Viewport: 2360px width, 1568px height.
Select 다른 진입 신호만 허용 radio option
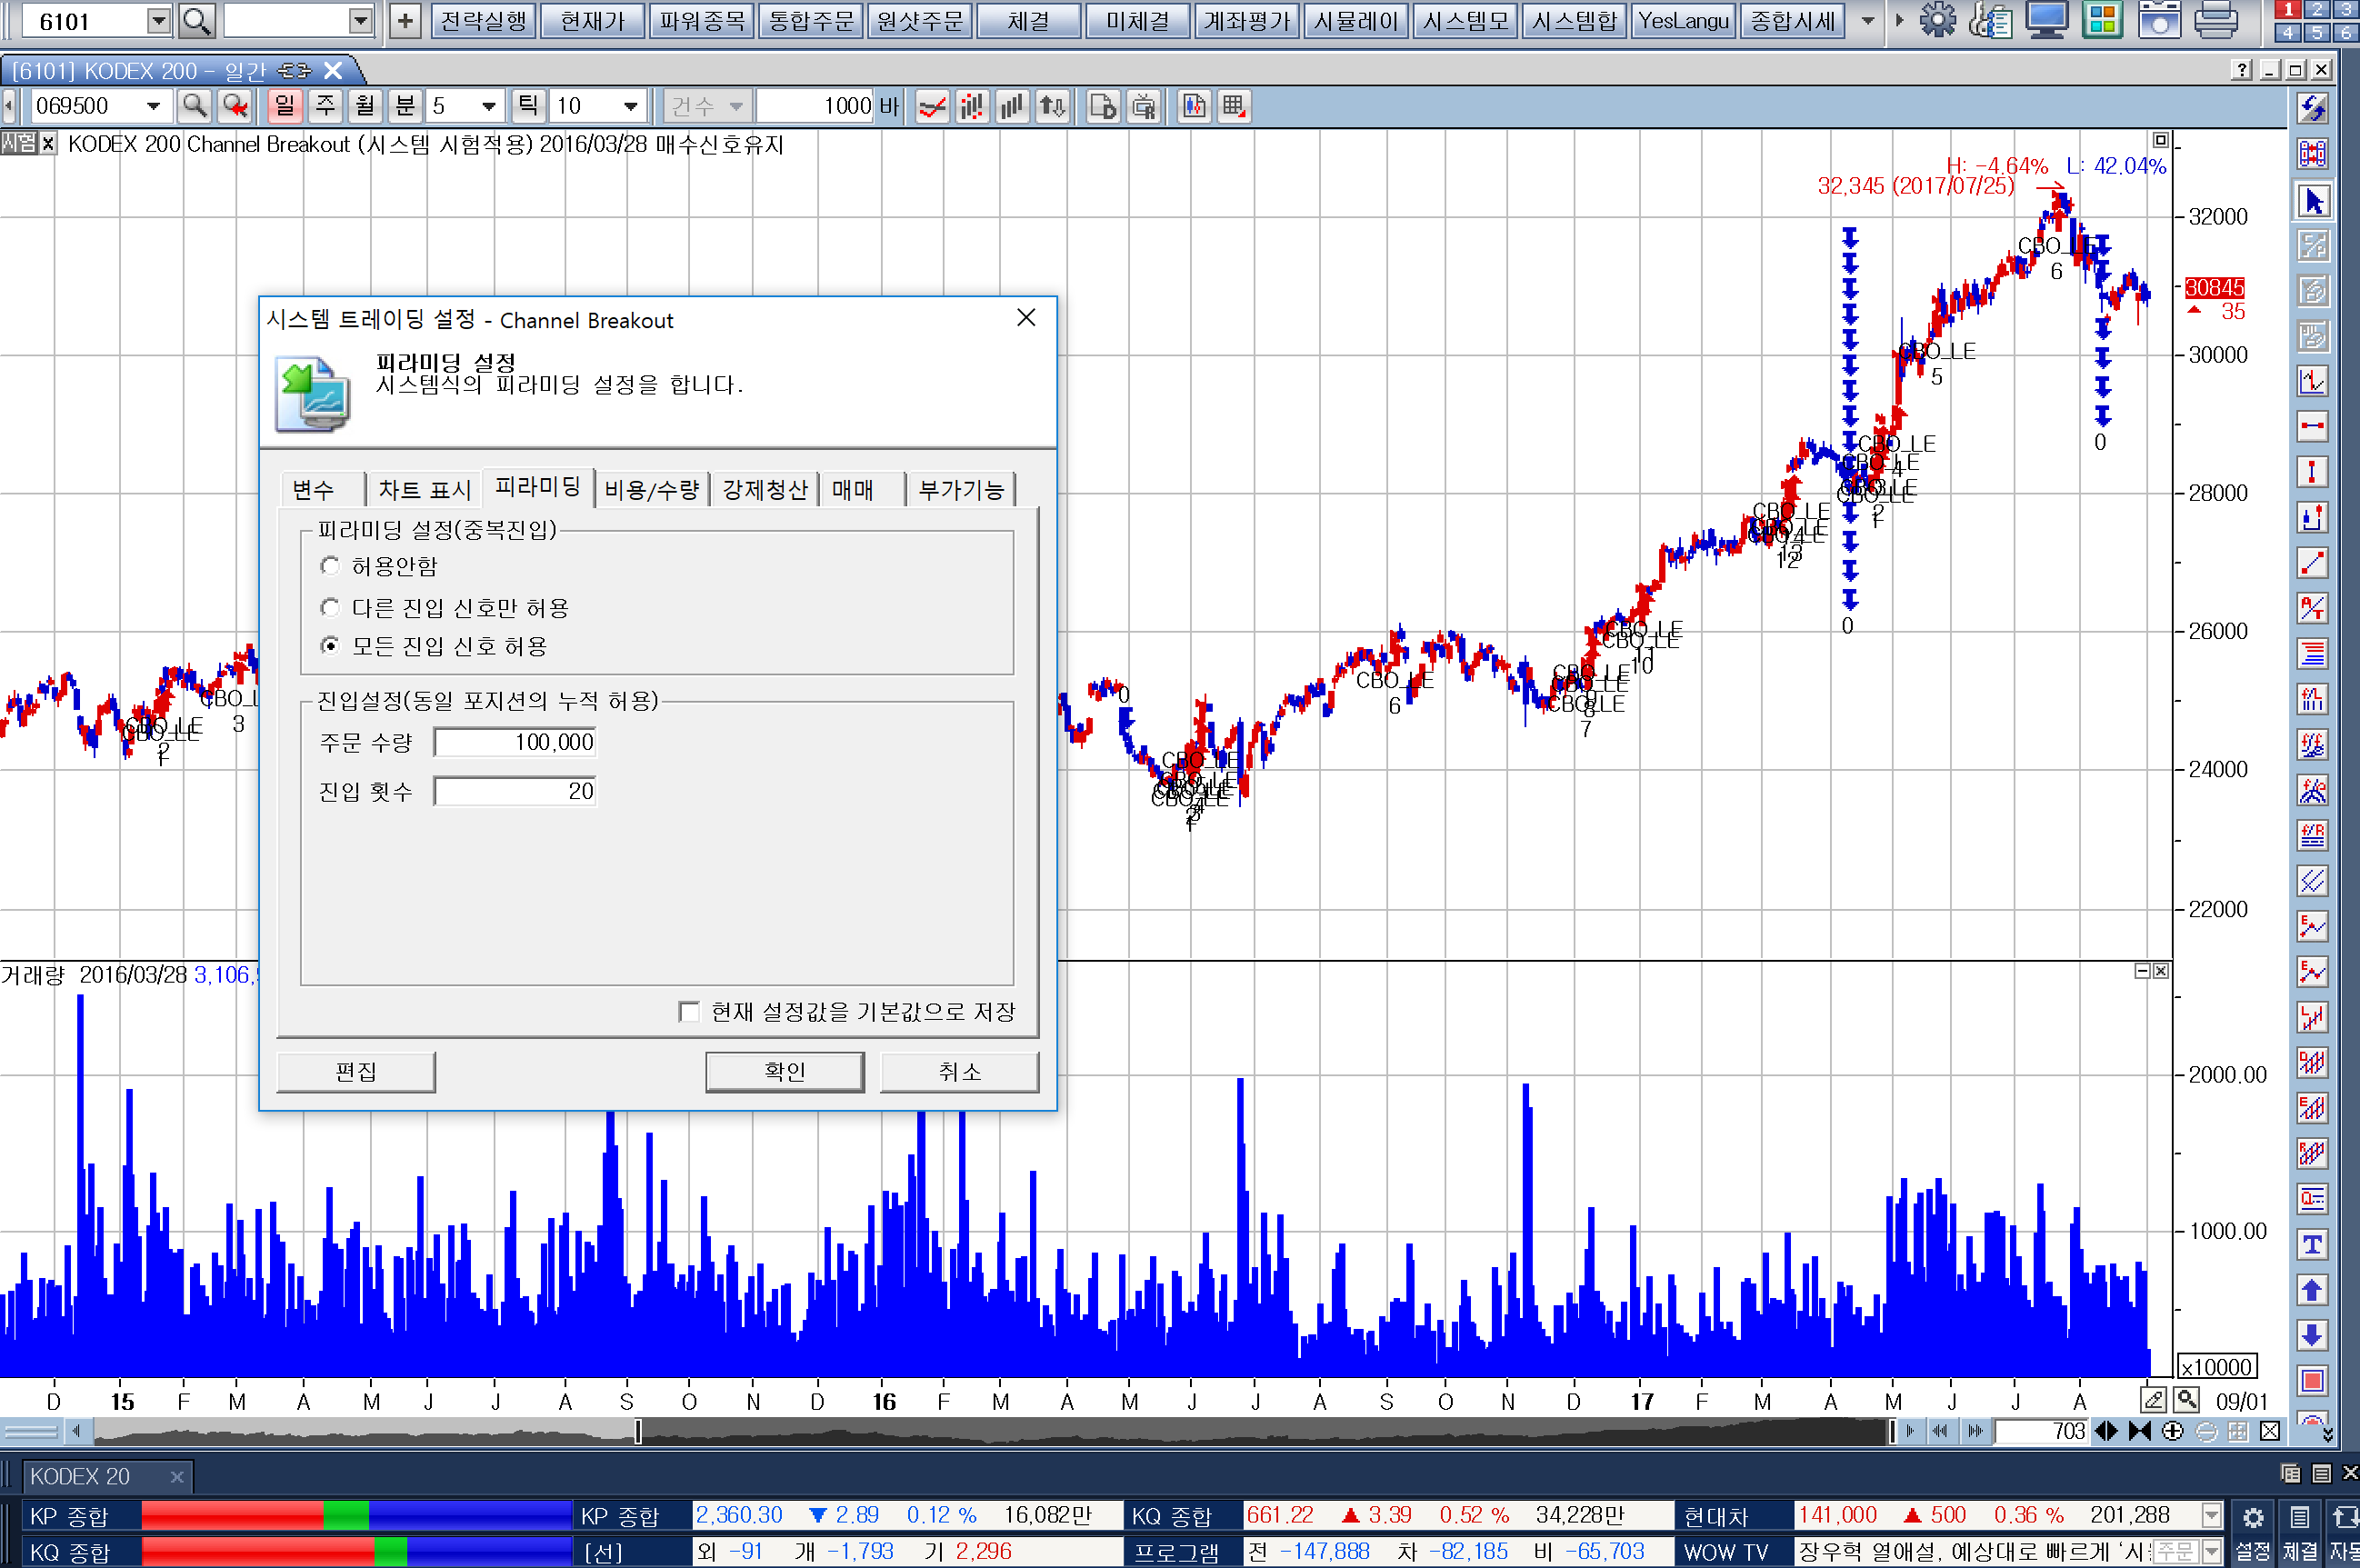coord(330,607)
